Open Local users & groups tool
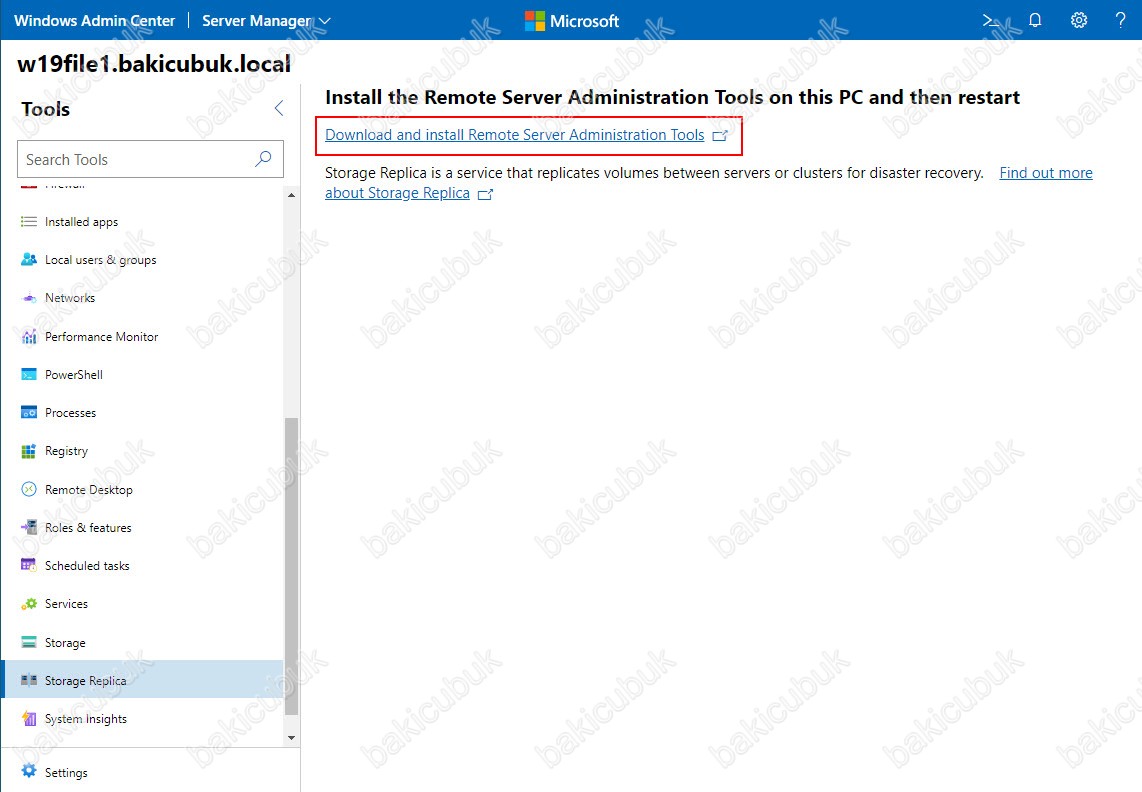This screenshot has width=1142, height=792. point(143,259)
